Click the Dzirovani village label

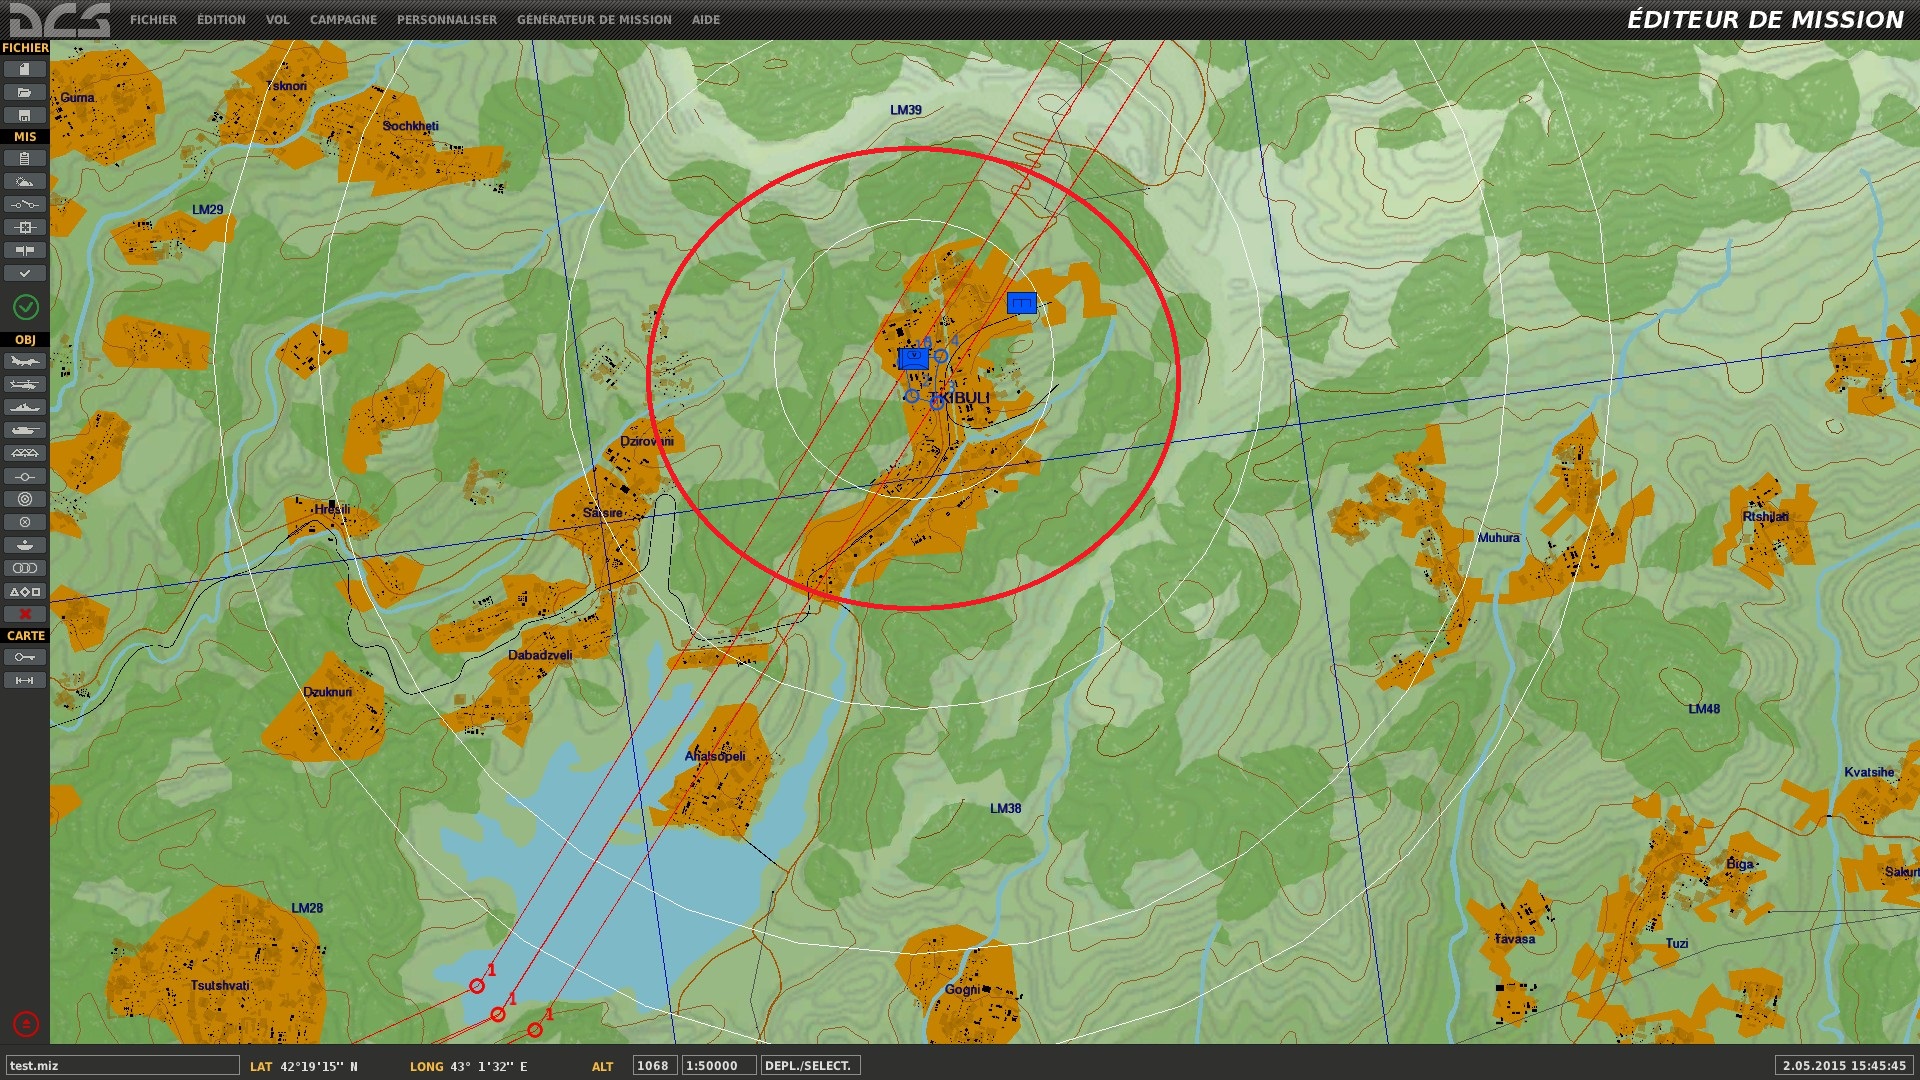pyautogui.click(x=646, y=441)
